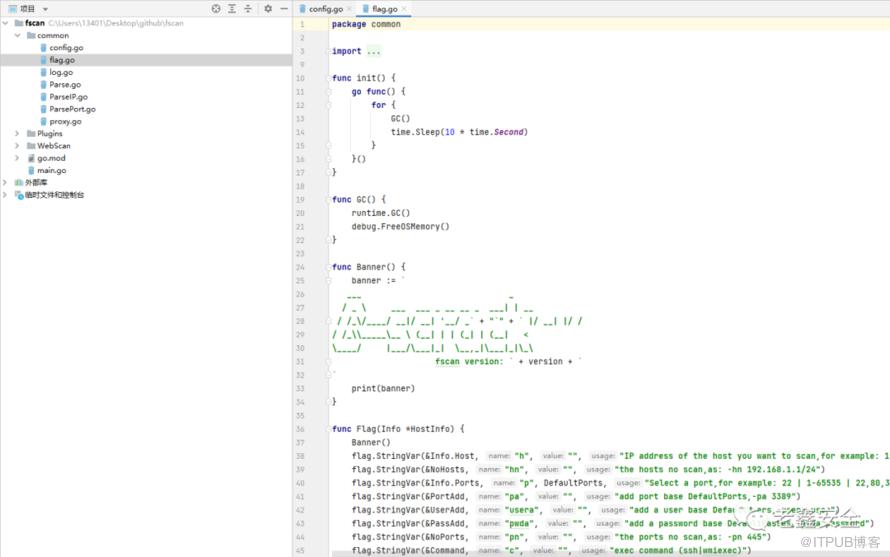This screenshot has width=890, height=557.
Task: Expand the 外部库 node
Action: (x=6, y=182)
